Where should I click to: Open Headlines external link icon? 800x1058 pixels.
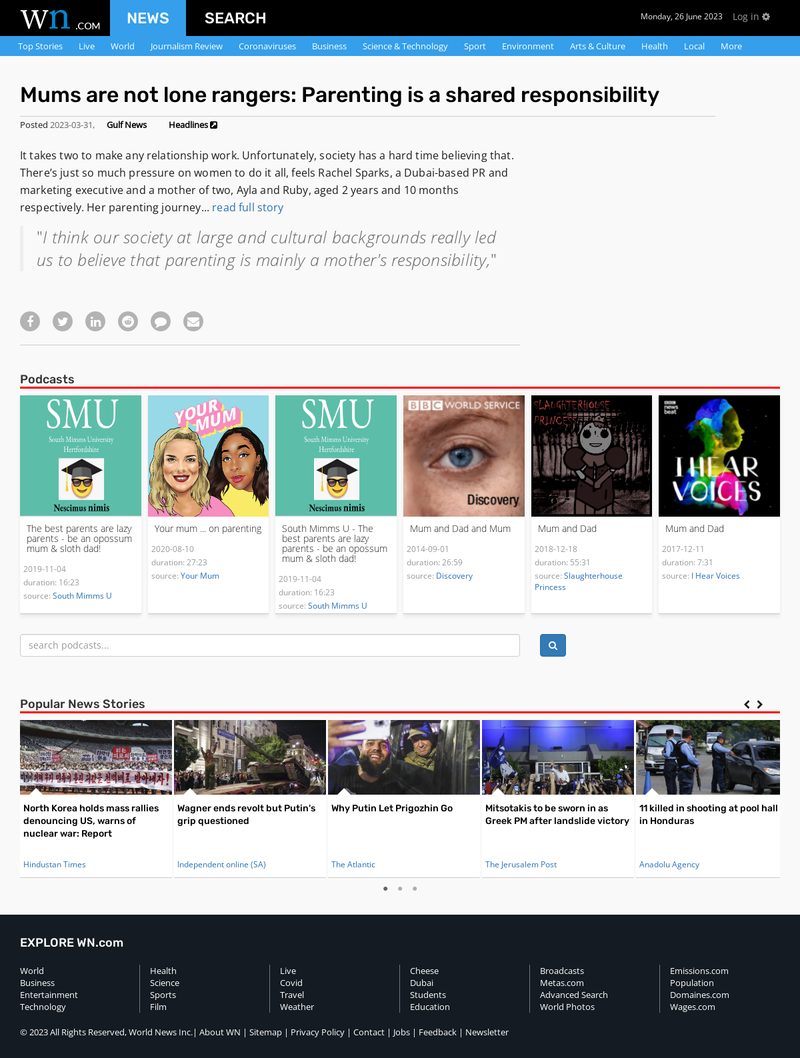point(214,125)
